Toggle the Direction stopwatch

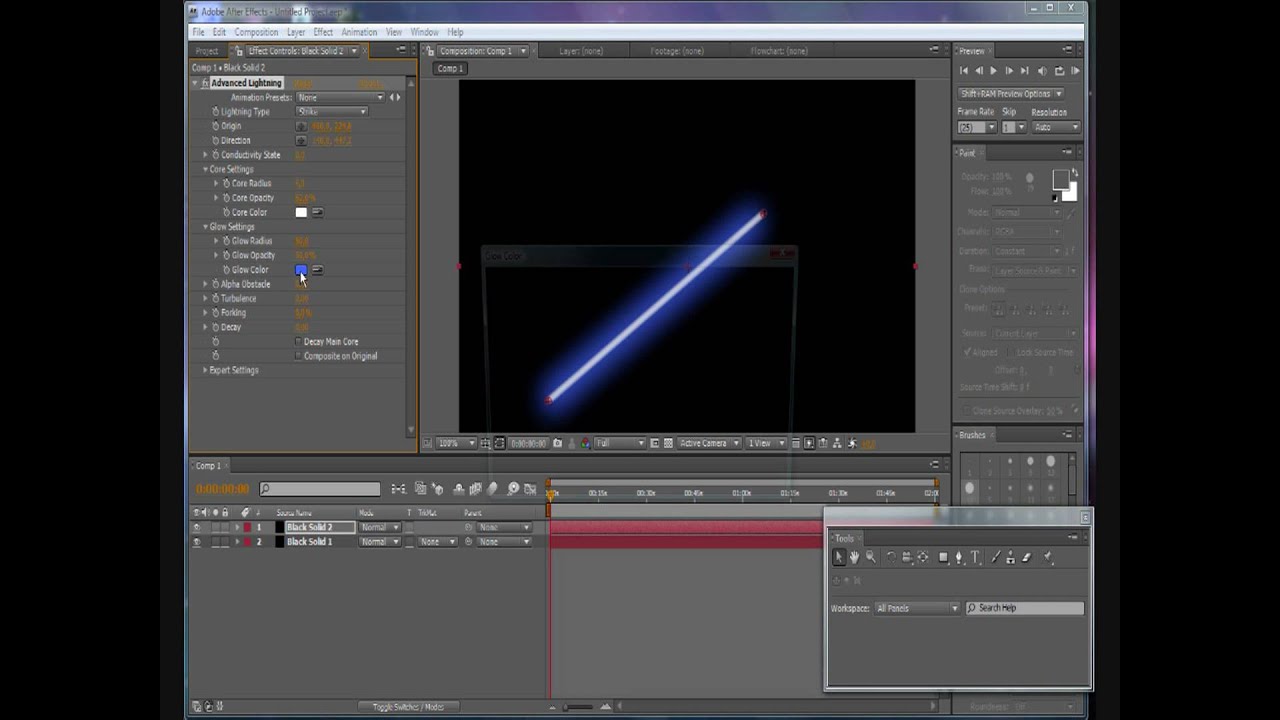pos(215,140)
